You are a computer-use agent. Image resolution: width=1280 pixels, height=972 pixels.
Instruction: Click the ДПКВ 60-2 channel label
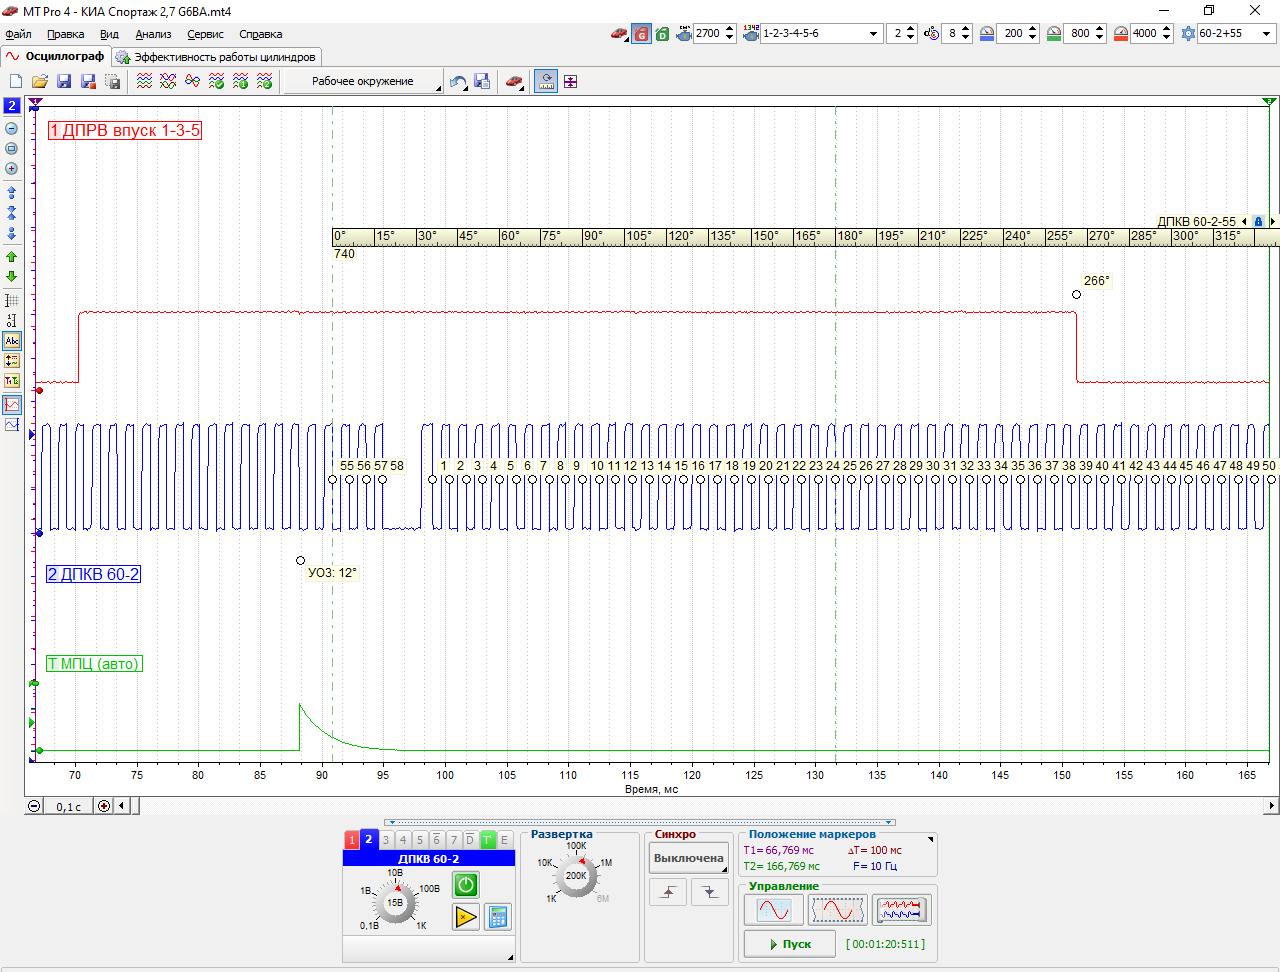pyautogui.click(x=93, y=574)
